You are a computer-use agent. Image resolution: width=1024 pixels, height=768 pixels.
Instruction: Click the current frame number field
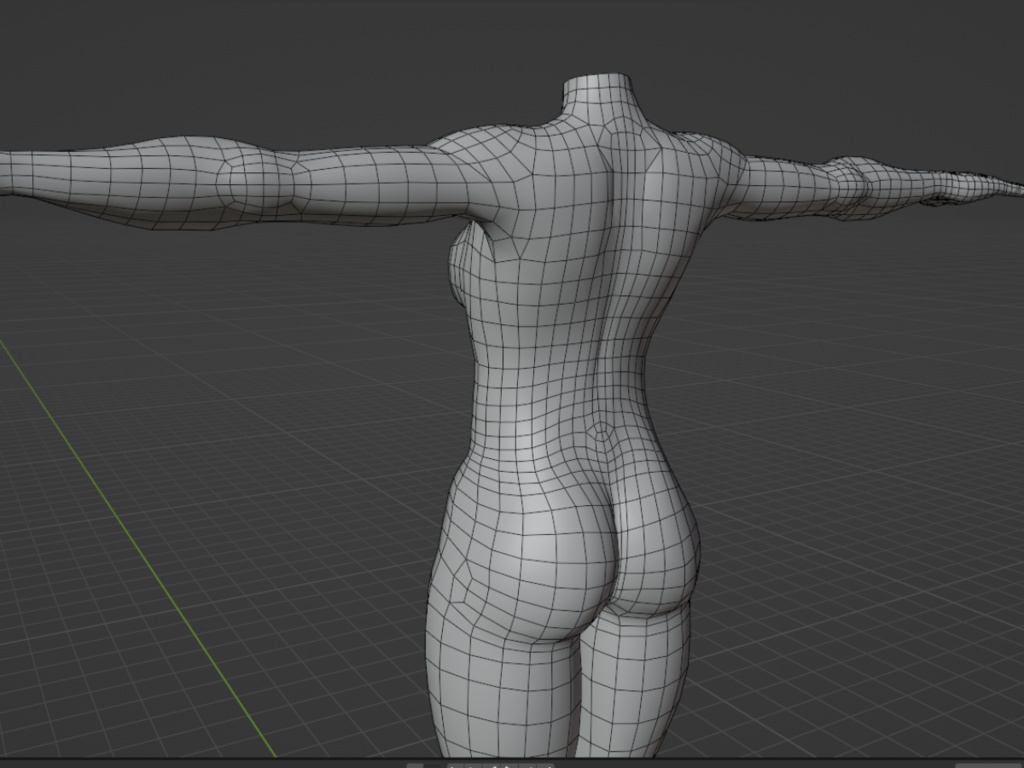coord(413,766)
